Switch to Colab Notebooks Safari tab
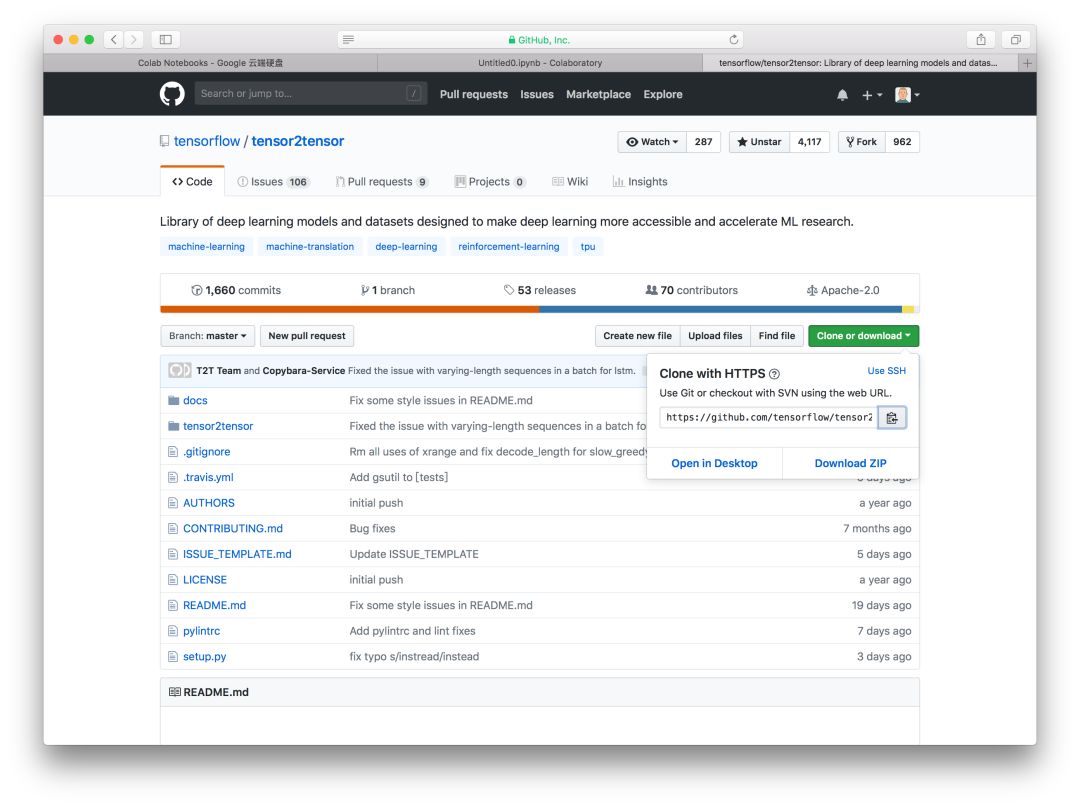The height and width of the screenshot is (807, 1080). (210, 63)
